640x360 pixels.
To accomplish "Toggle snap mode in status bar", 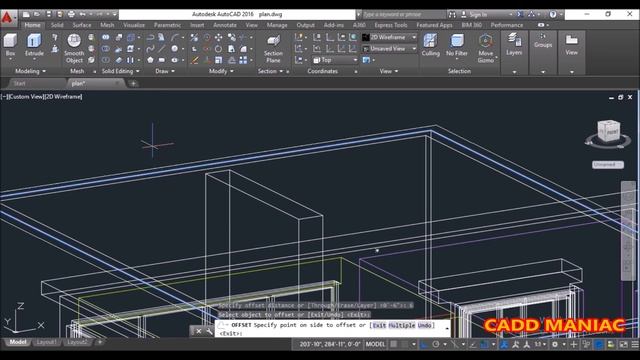I will coord(404,344).
